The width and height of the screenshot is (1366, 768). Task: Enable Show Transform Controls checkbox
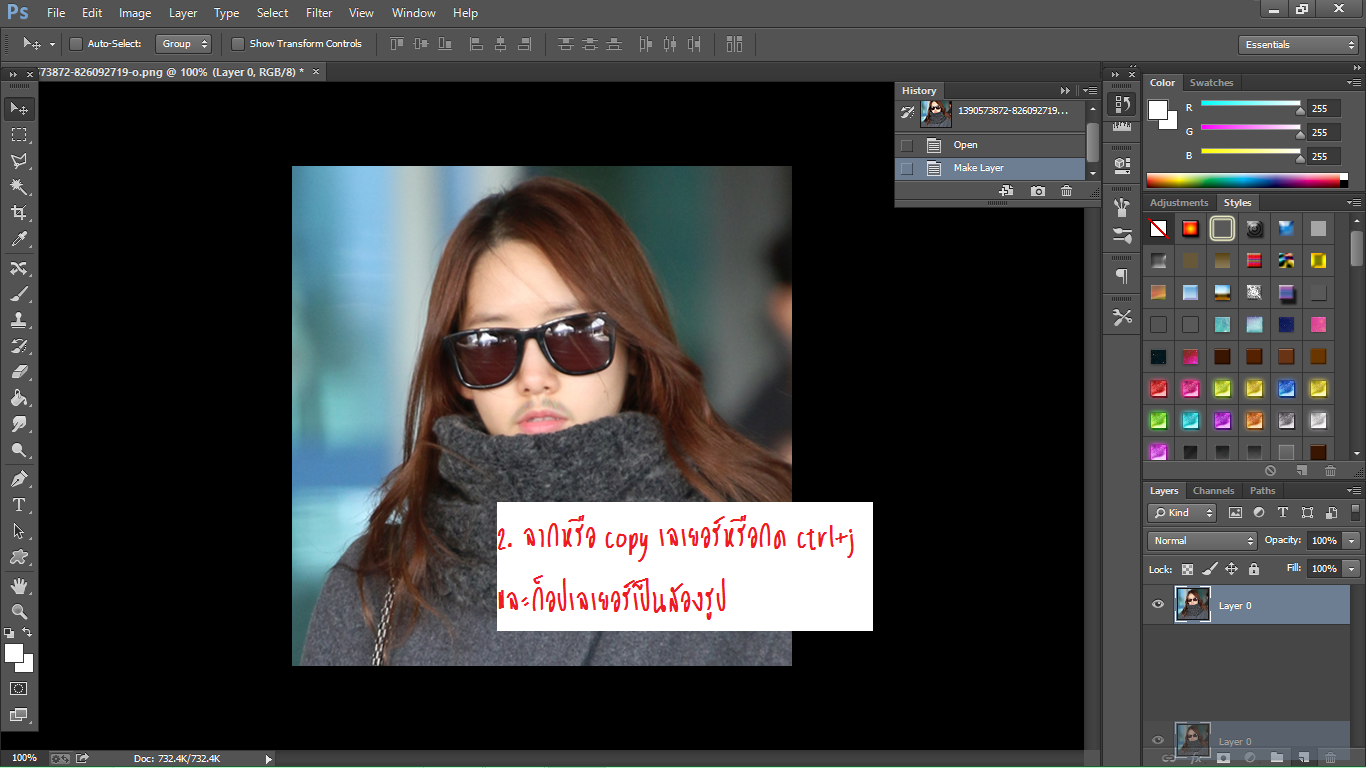238,44
